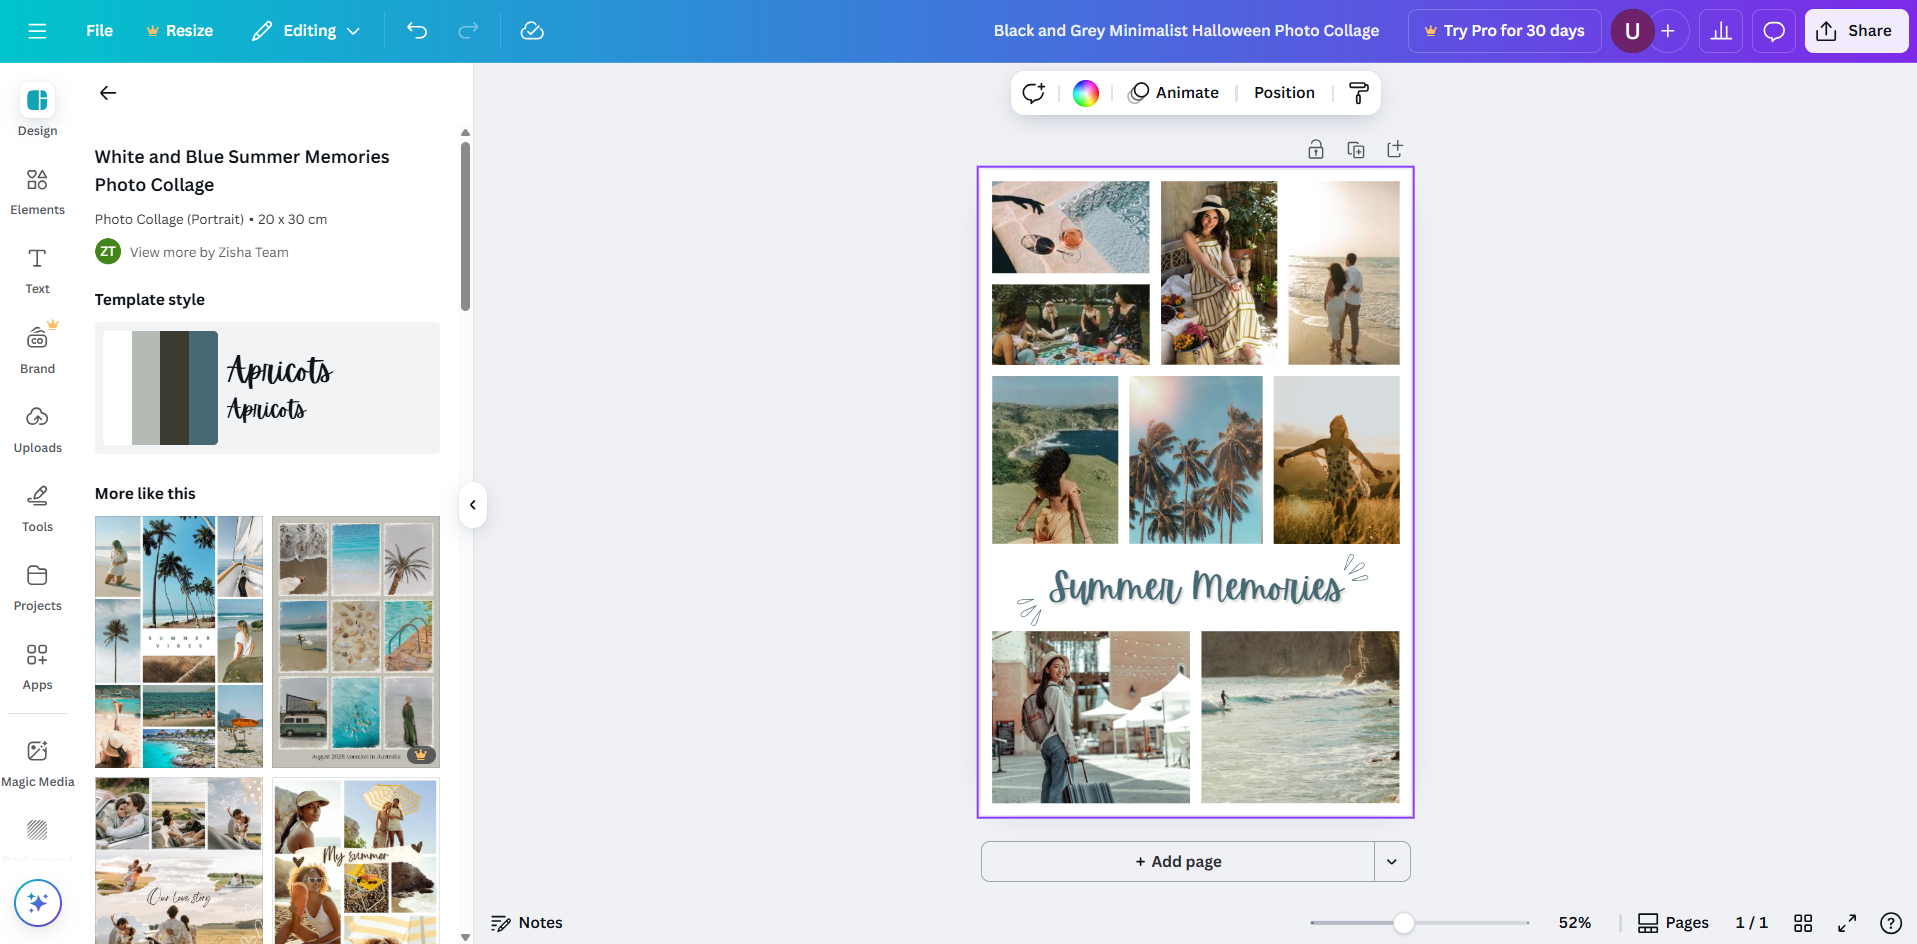
Task: Adjust the zoom slider handle
Action: point(1404,923)
